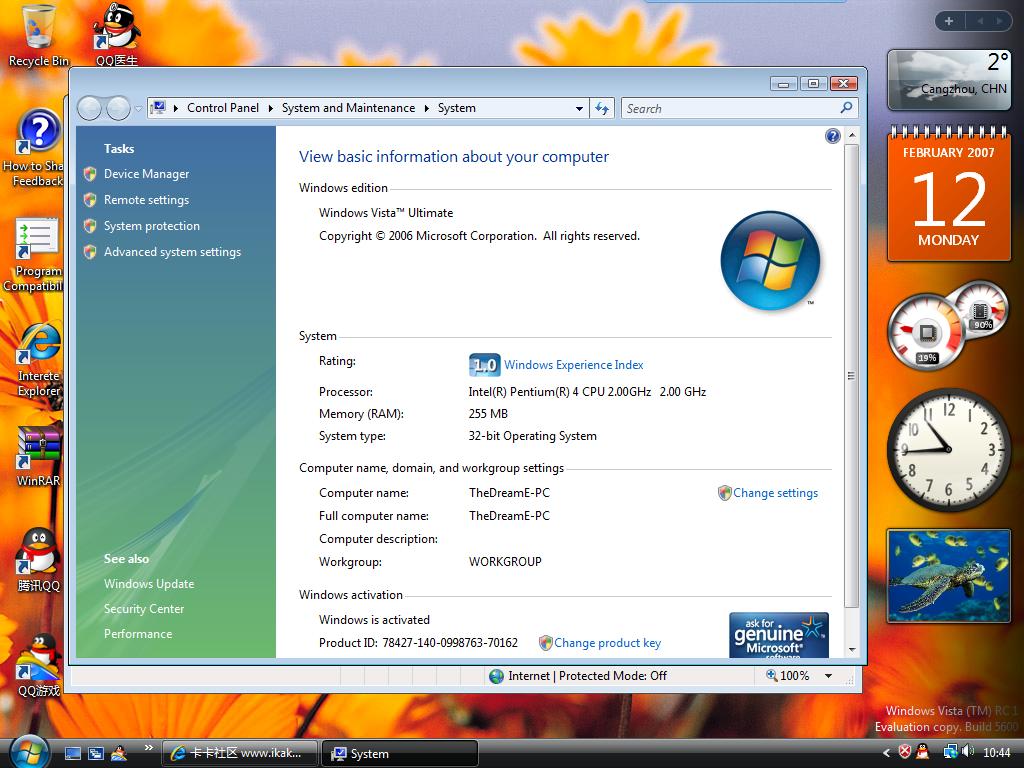
Task: Click the Start orb button
Action: [x=29, y=751]
